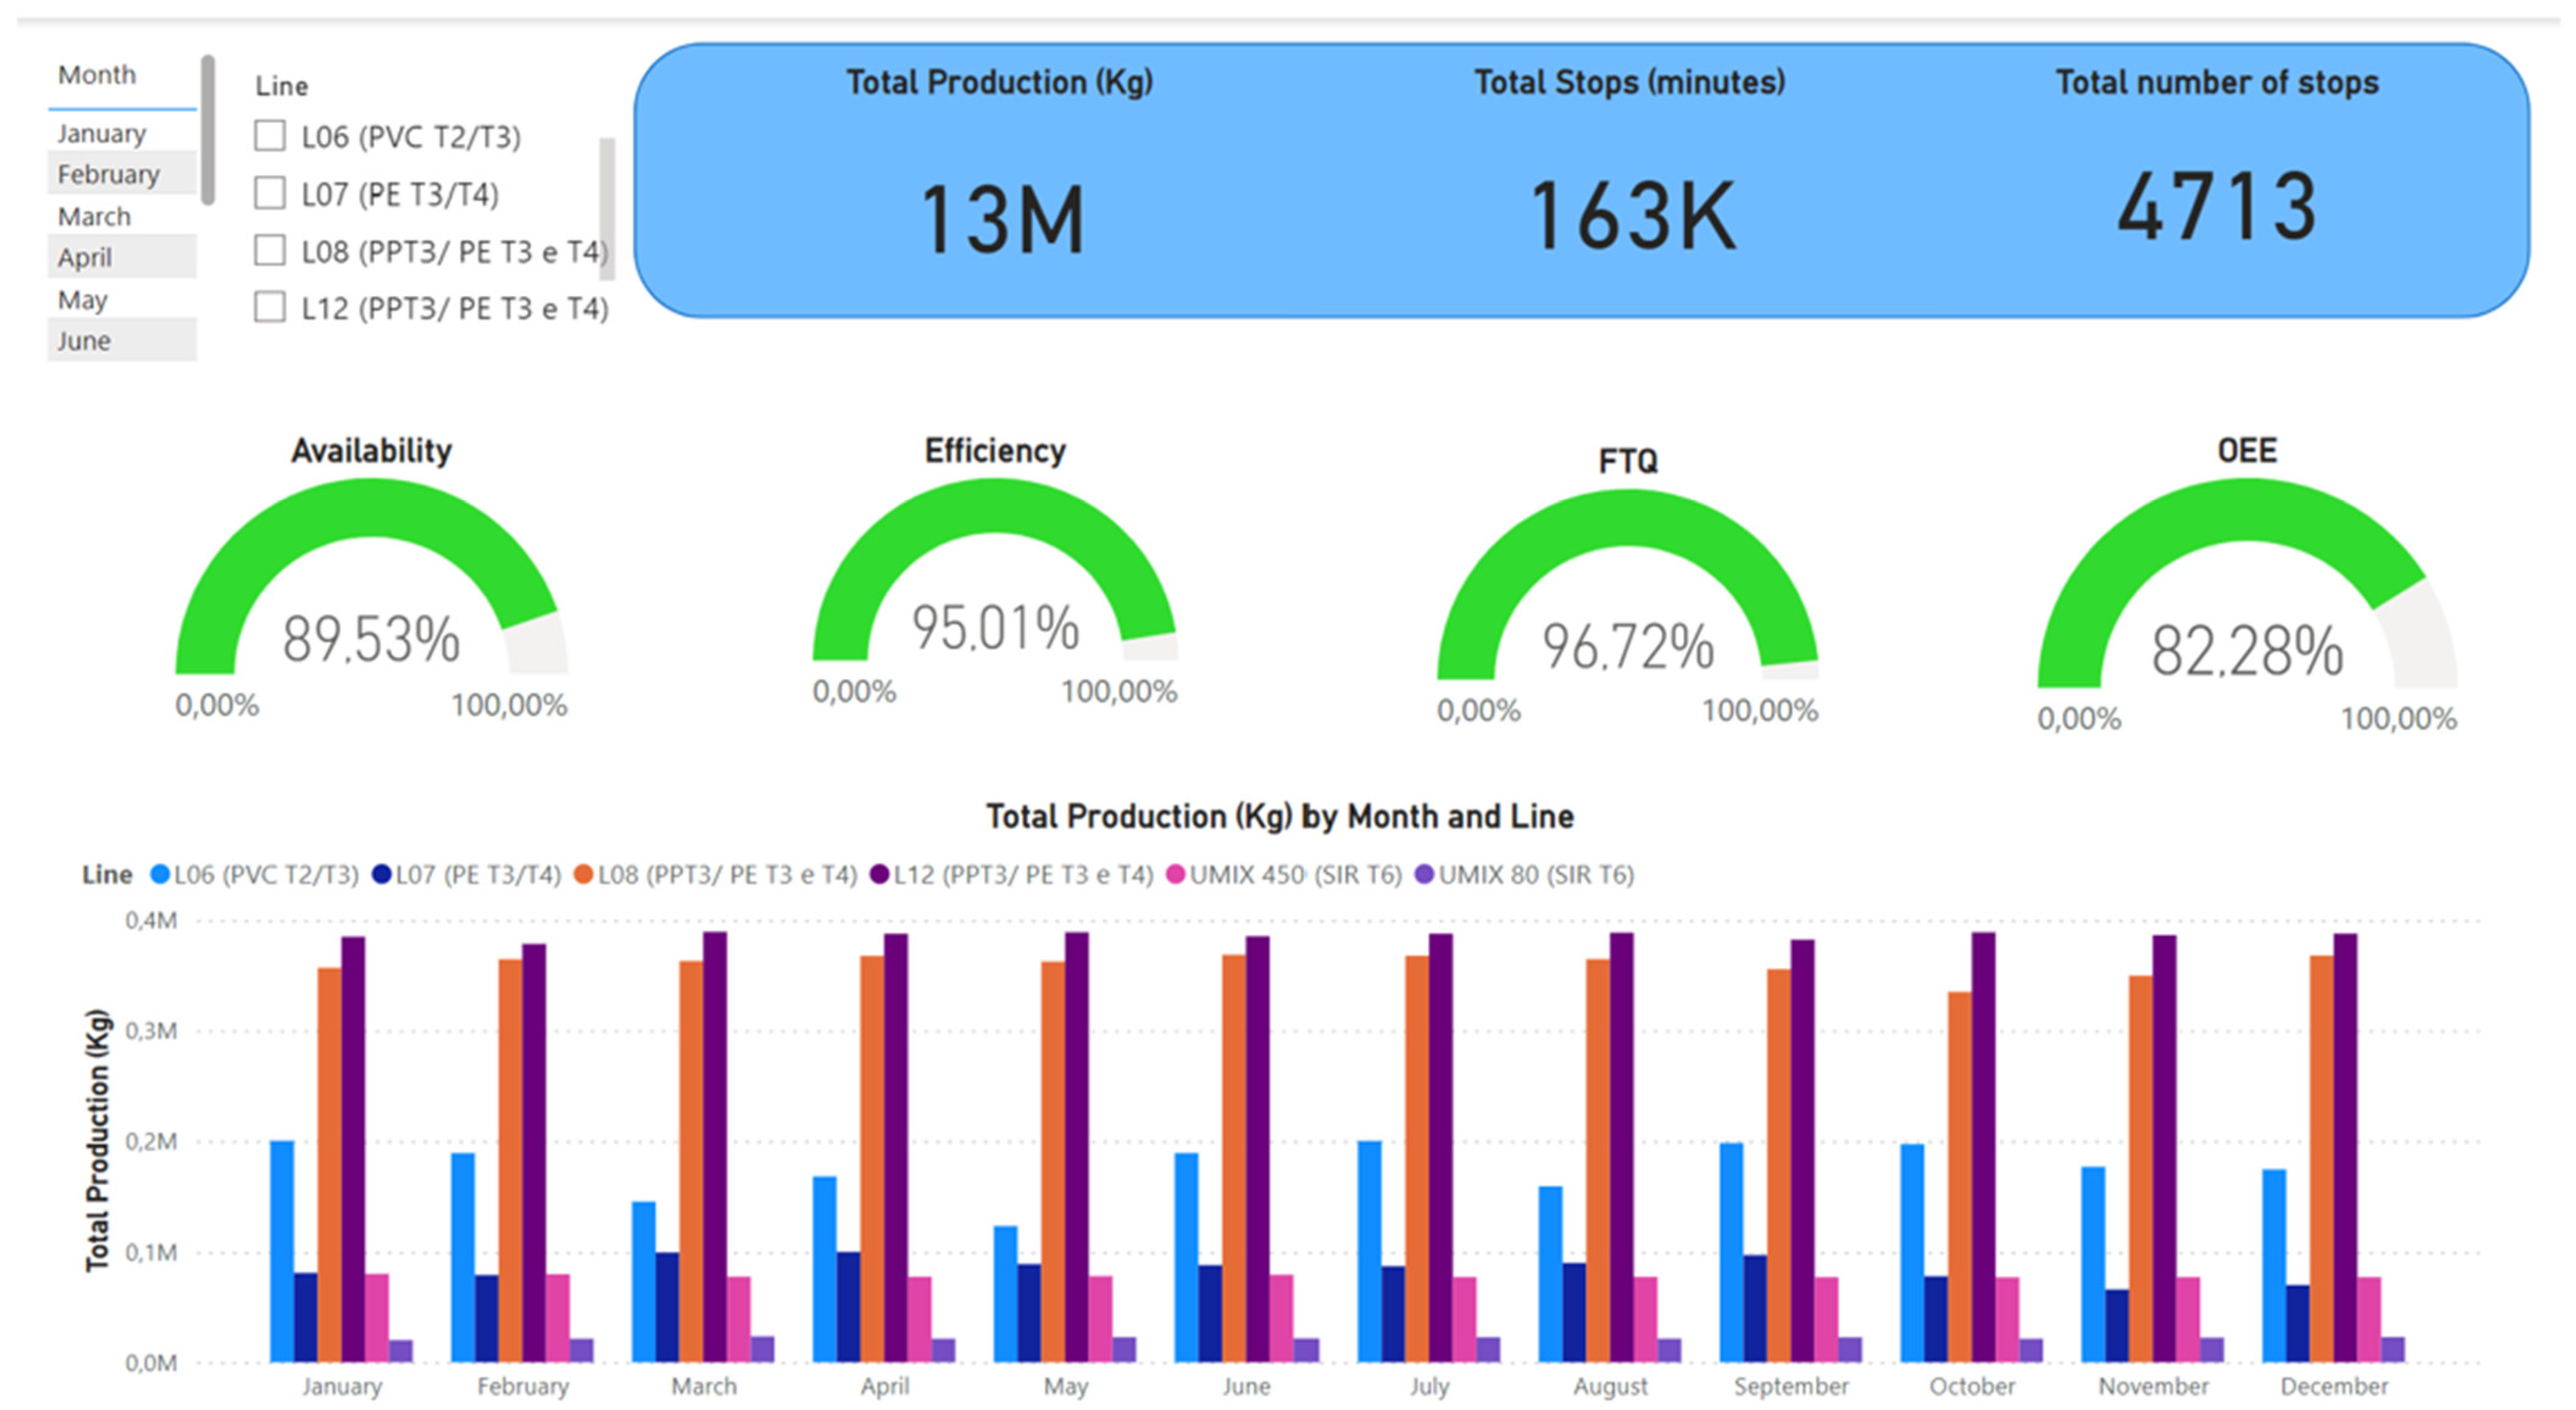Viewport: 2576px width, 1410px height.
Task: Click the light blue L06 legend dot
Action: click(x=159, y=875)
